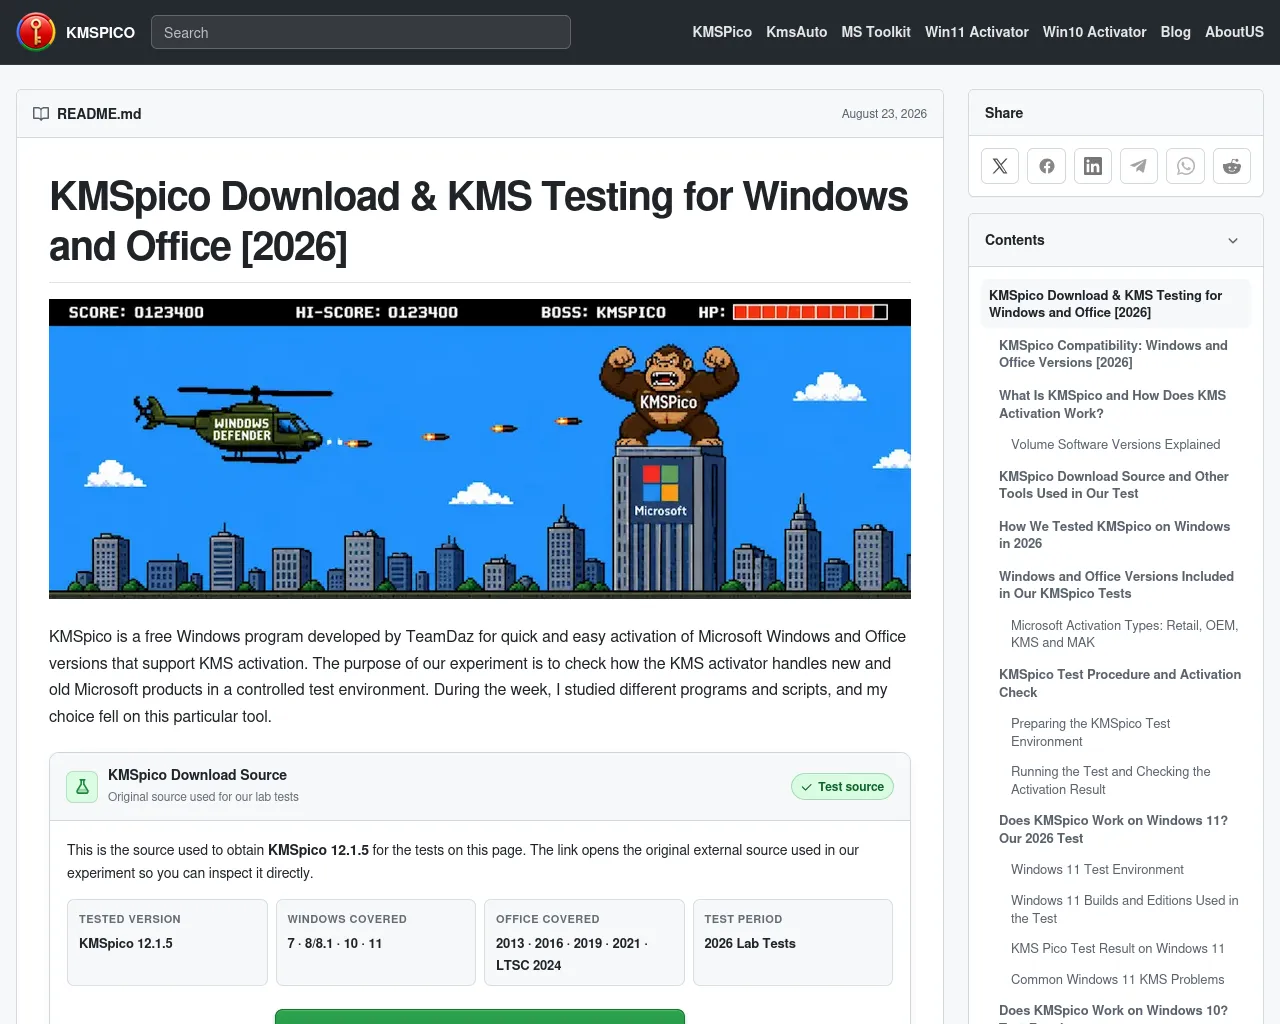Screen dimensions: 1280x1024
Task: Share the page on Reddit
Action: (1232, 166)
